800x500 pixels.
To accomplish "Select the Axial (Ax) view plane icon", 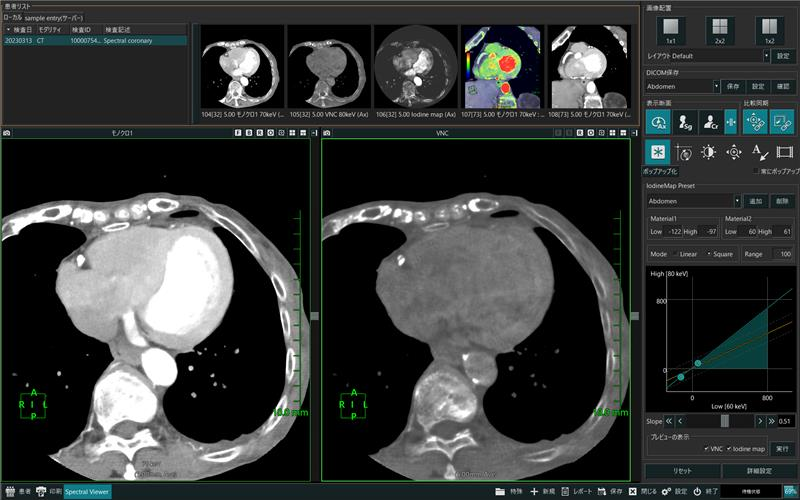I will click(658, 122).
